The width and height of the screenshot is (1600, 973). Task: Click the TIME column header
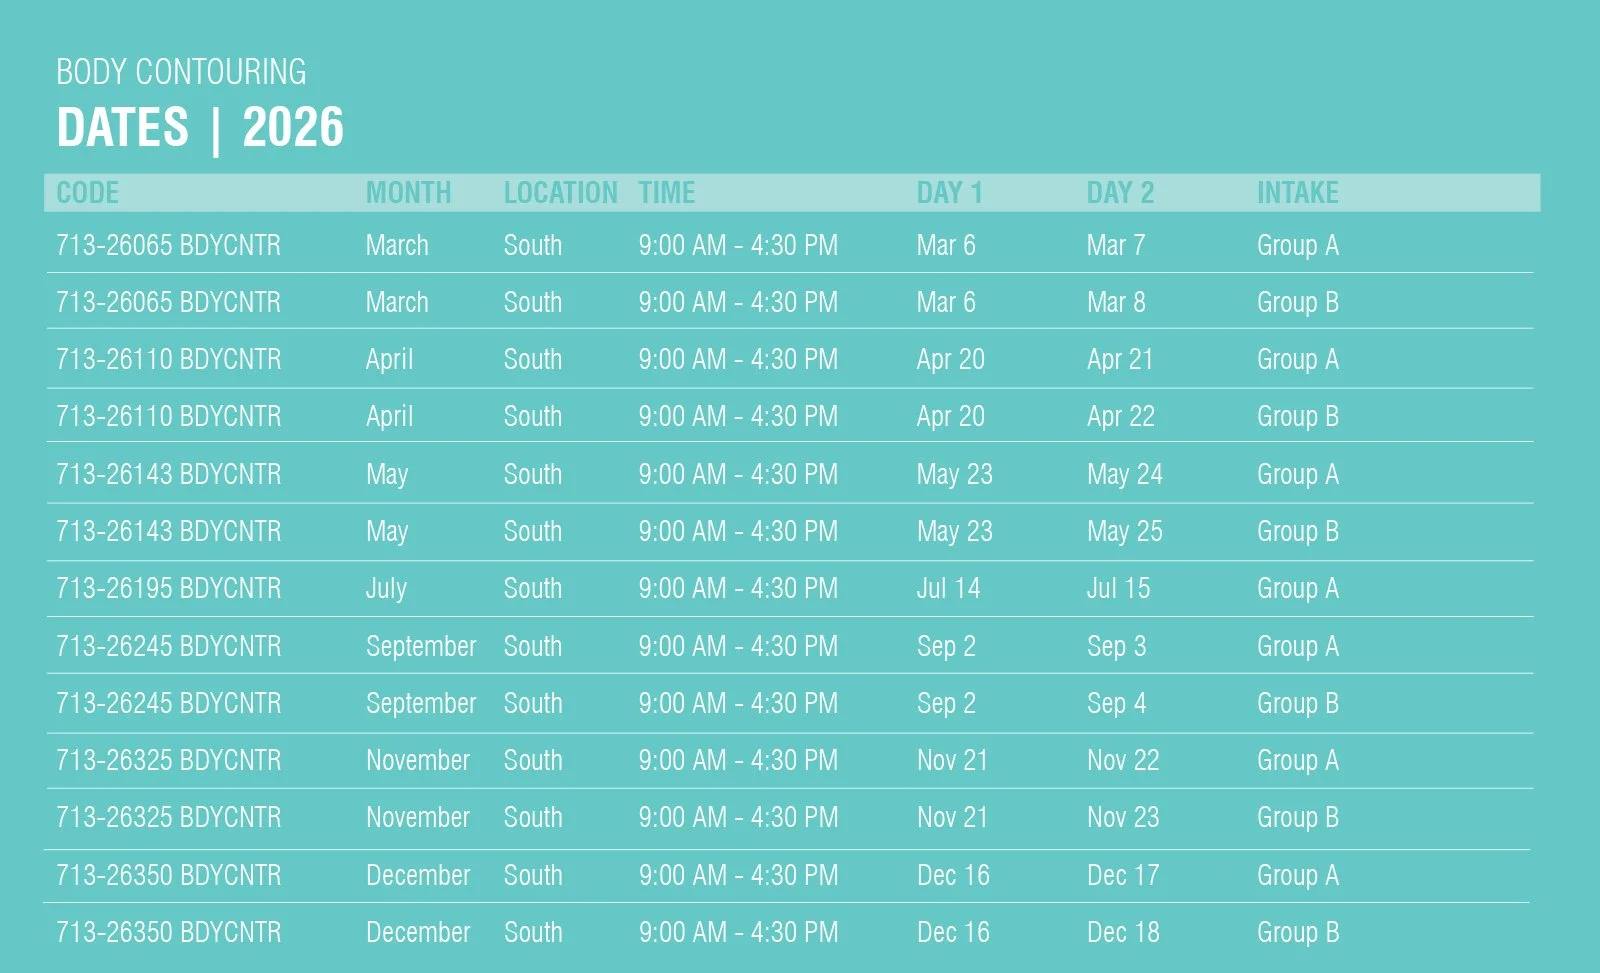coord(666,192)
